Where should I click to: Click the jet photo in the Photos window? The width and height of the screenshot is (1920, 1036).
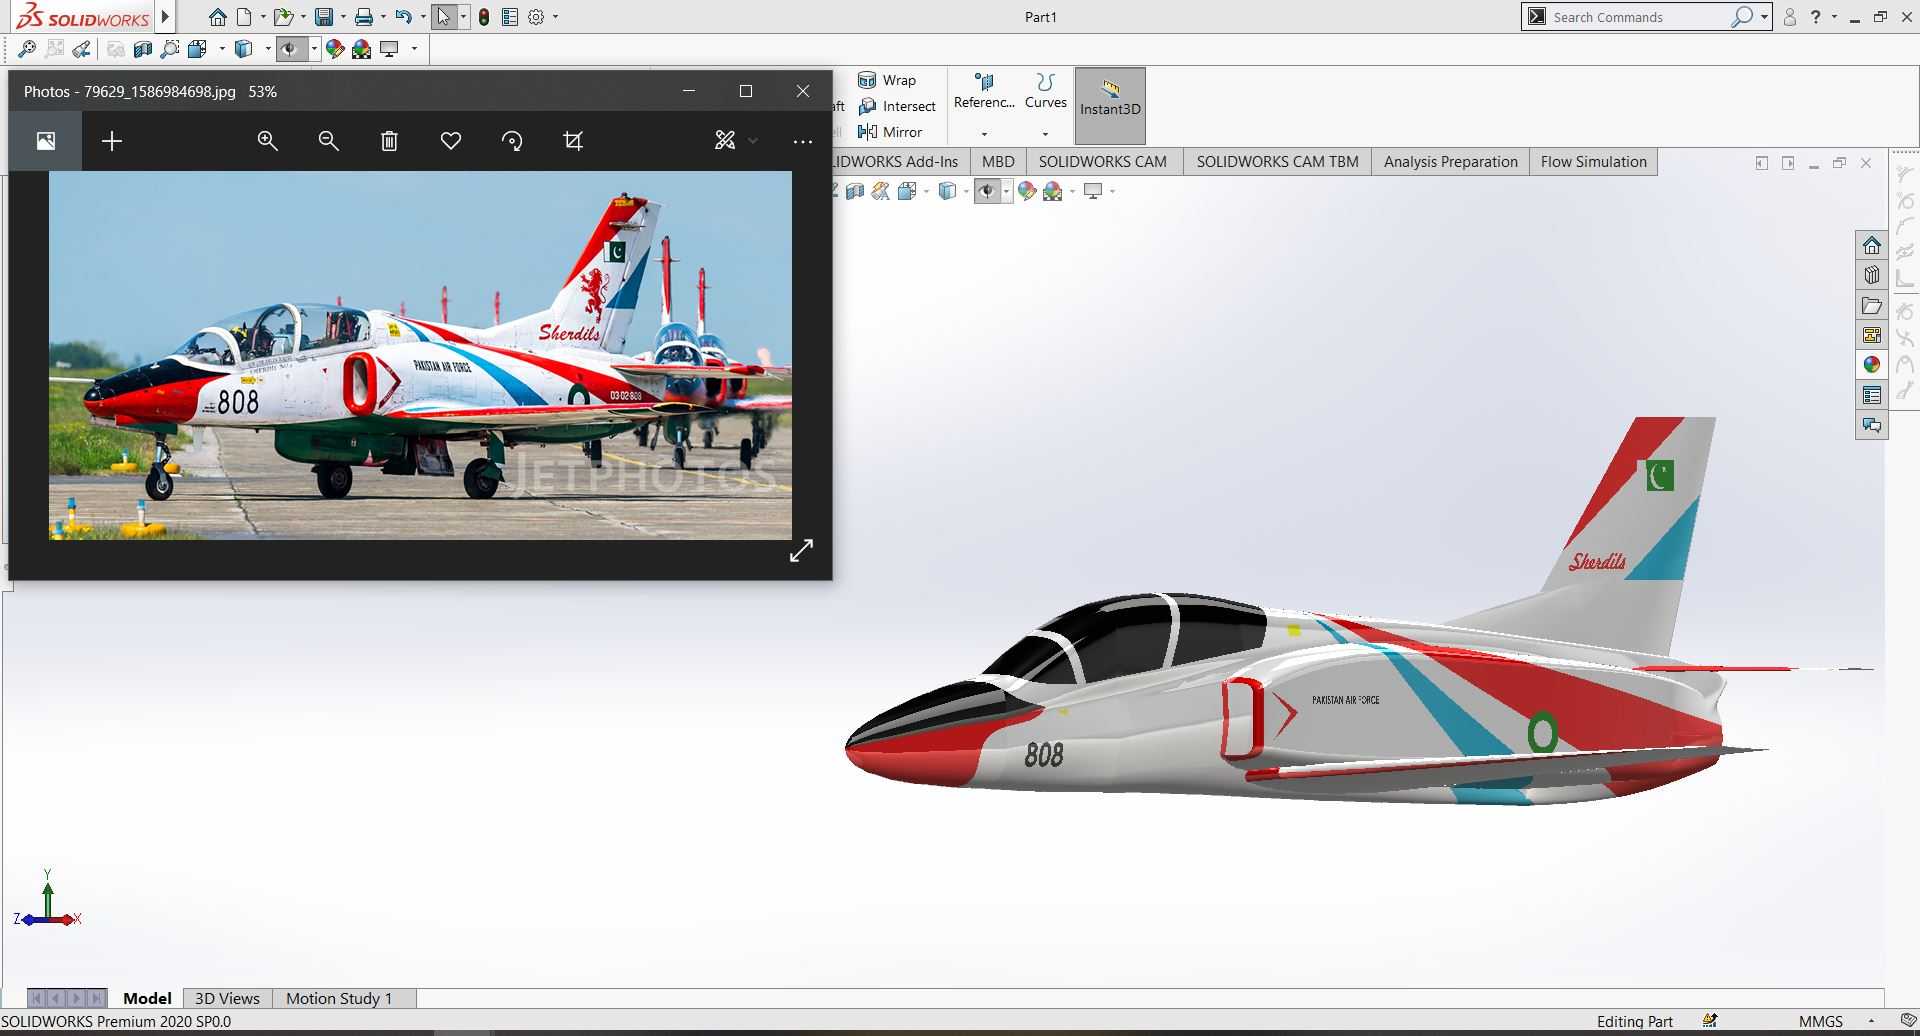point(420,355)
